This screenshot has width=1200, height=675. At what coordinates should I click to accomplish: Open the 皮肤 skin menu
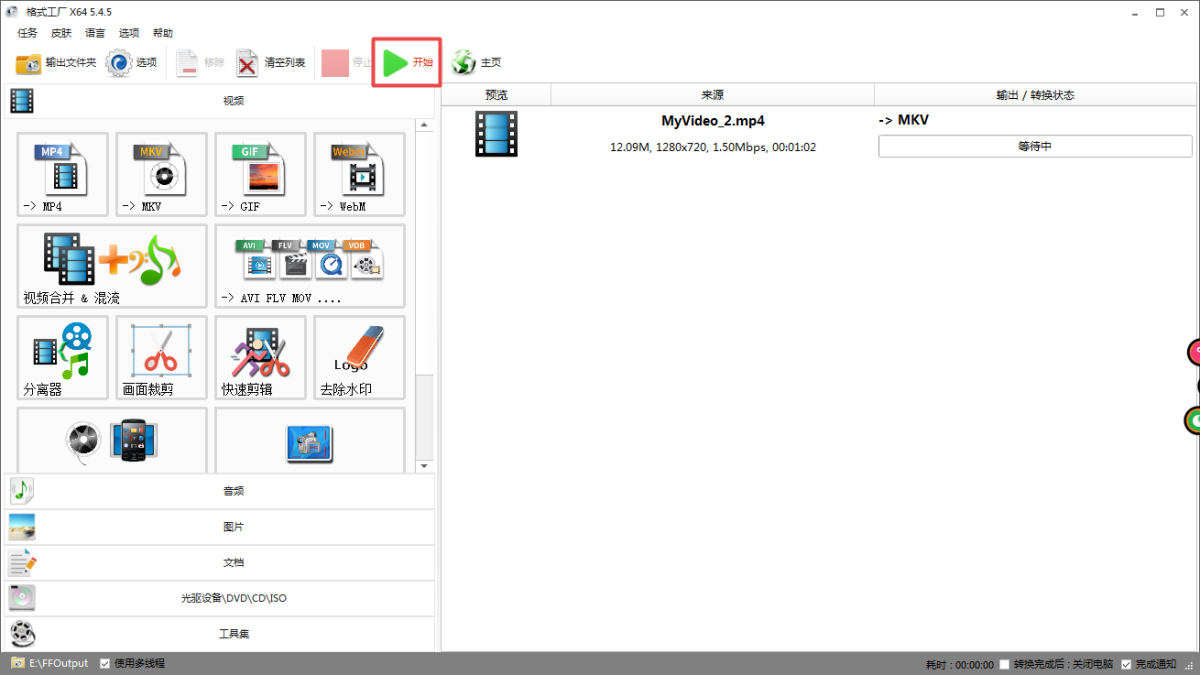click(x=61, y=33)
